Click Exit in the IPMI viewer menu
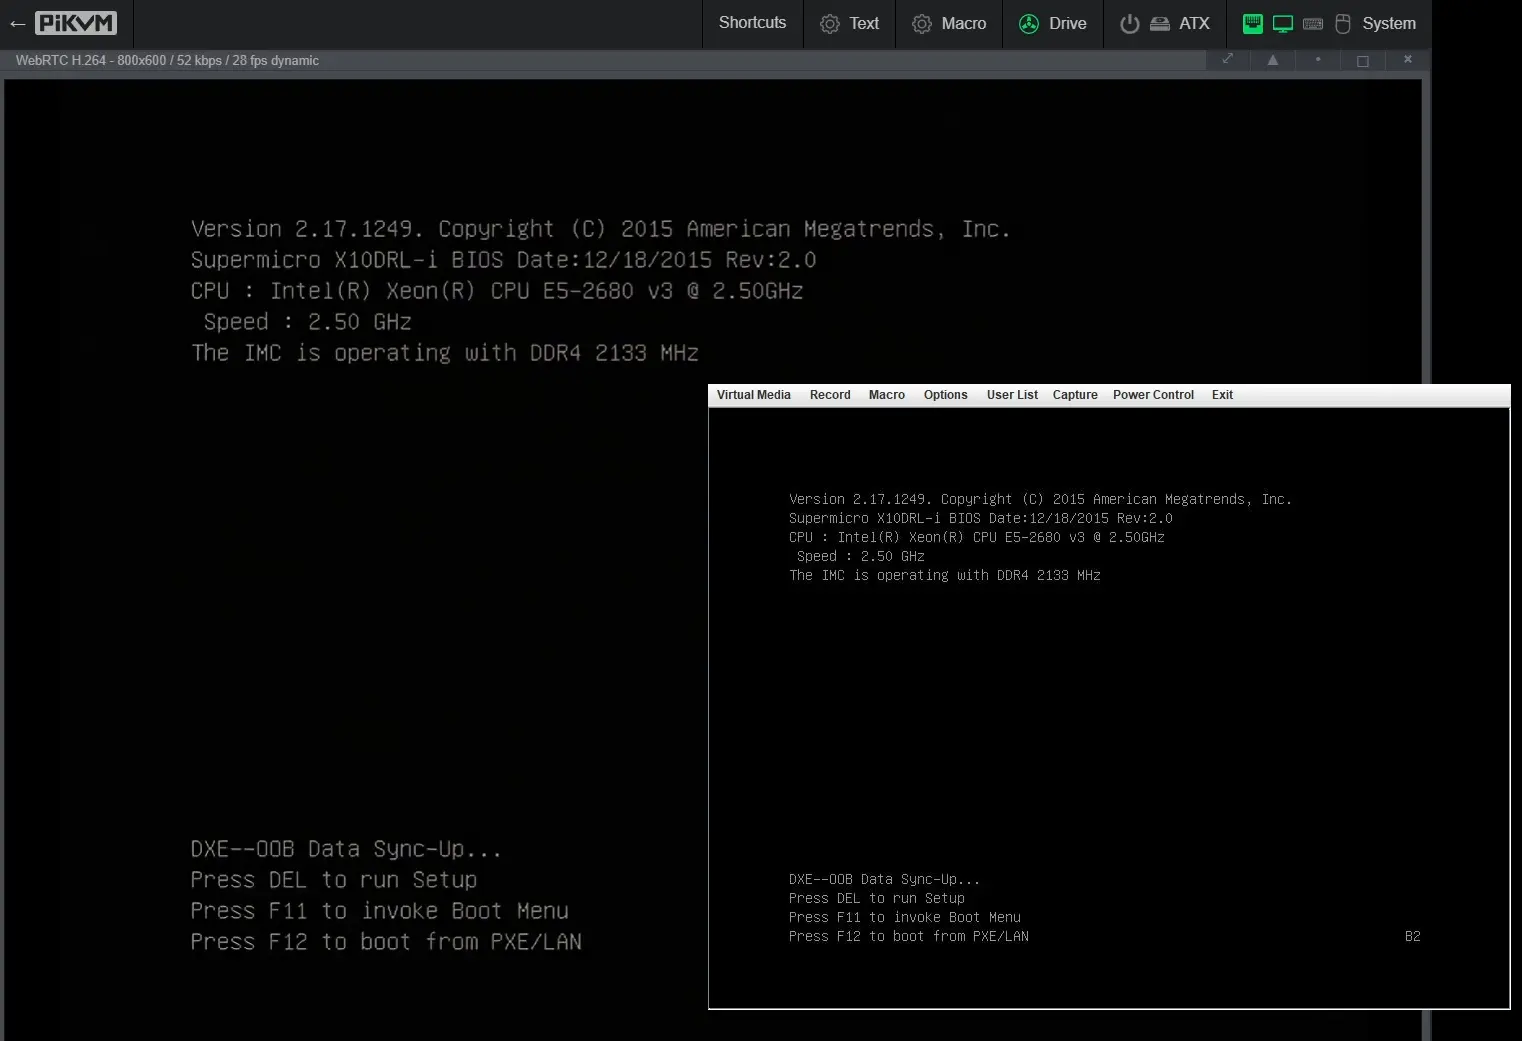The width and height of the screenshot is (1522, 1041). tap(1222, 395)
